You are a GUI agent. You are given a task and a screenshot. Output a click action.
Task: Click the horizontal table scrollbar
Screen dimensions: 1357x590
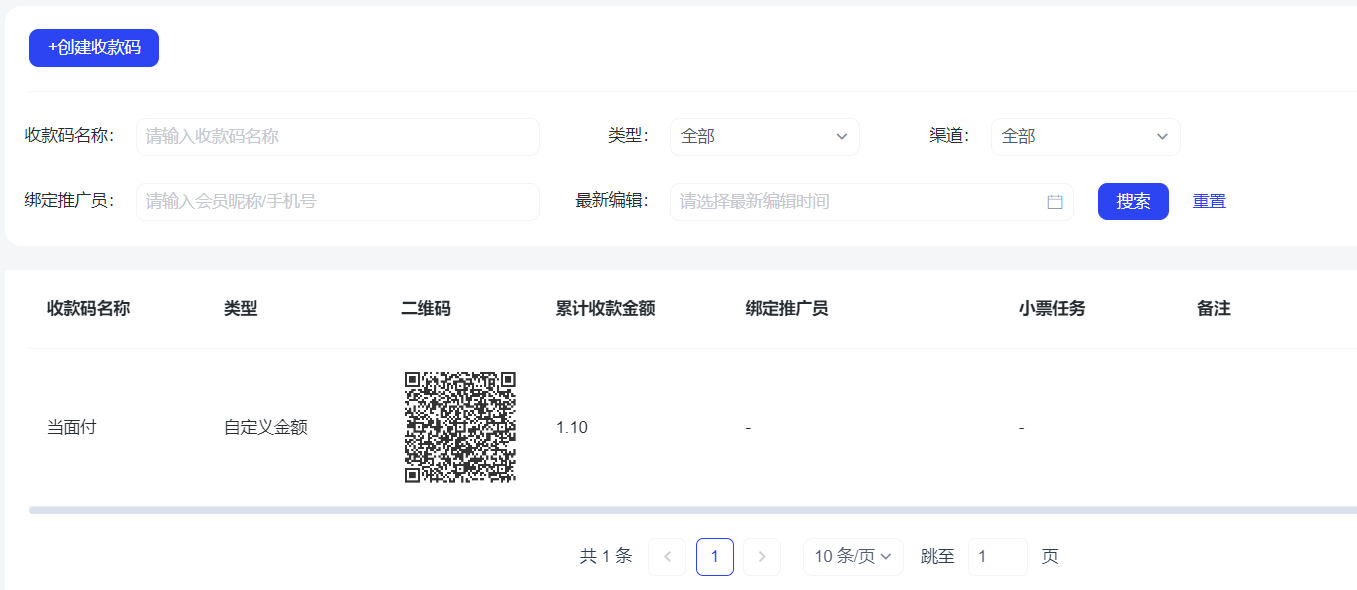[x=693, y=510]
